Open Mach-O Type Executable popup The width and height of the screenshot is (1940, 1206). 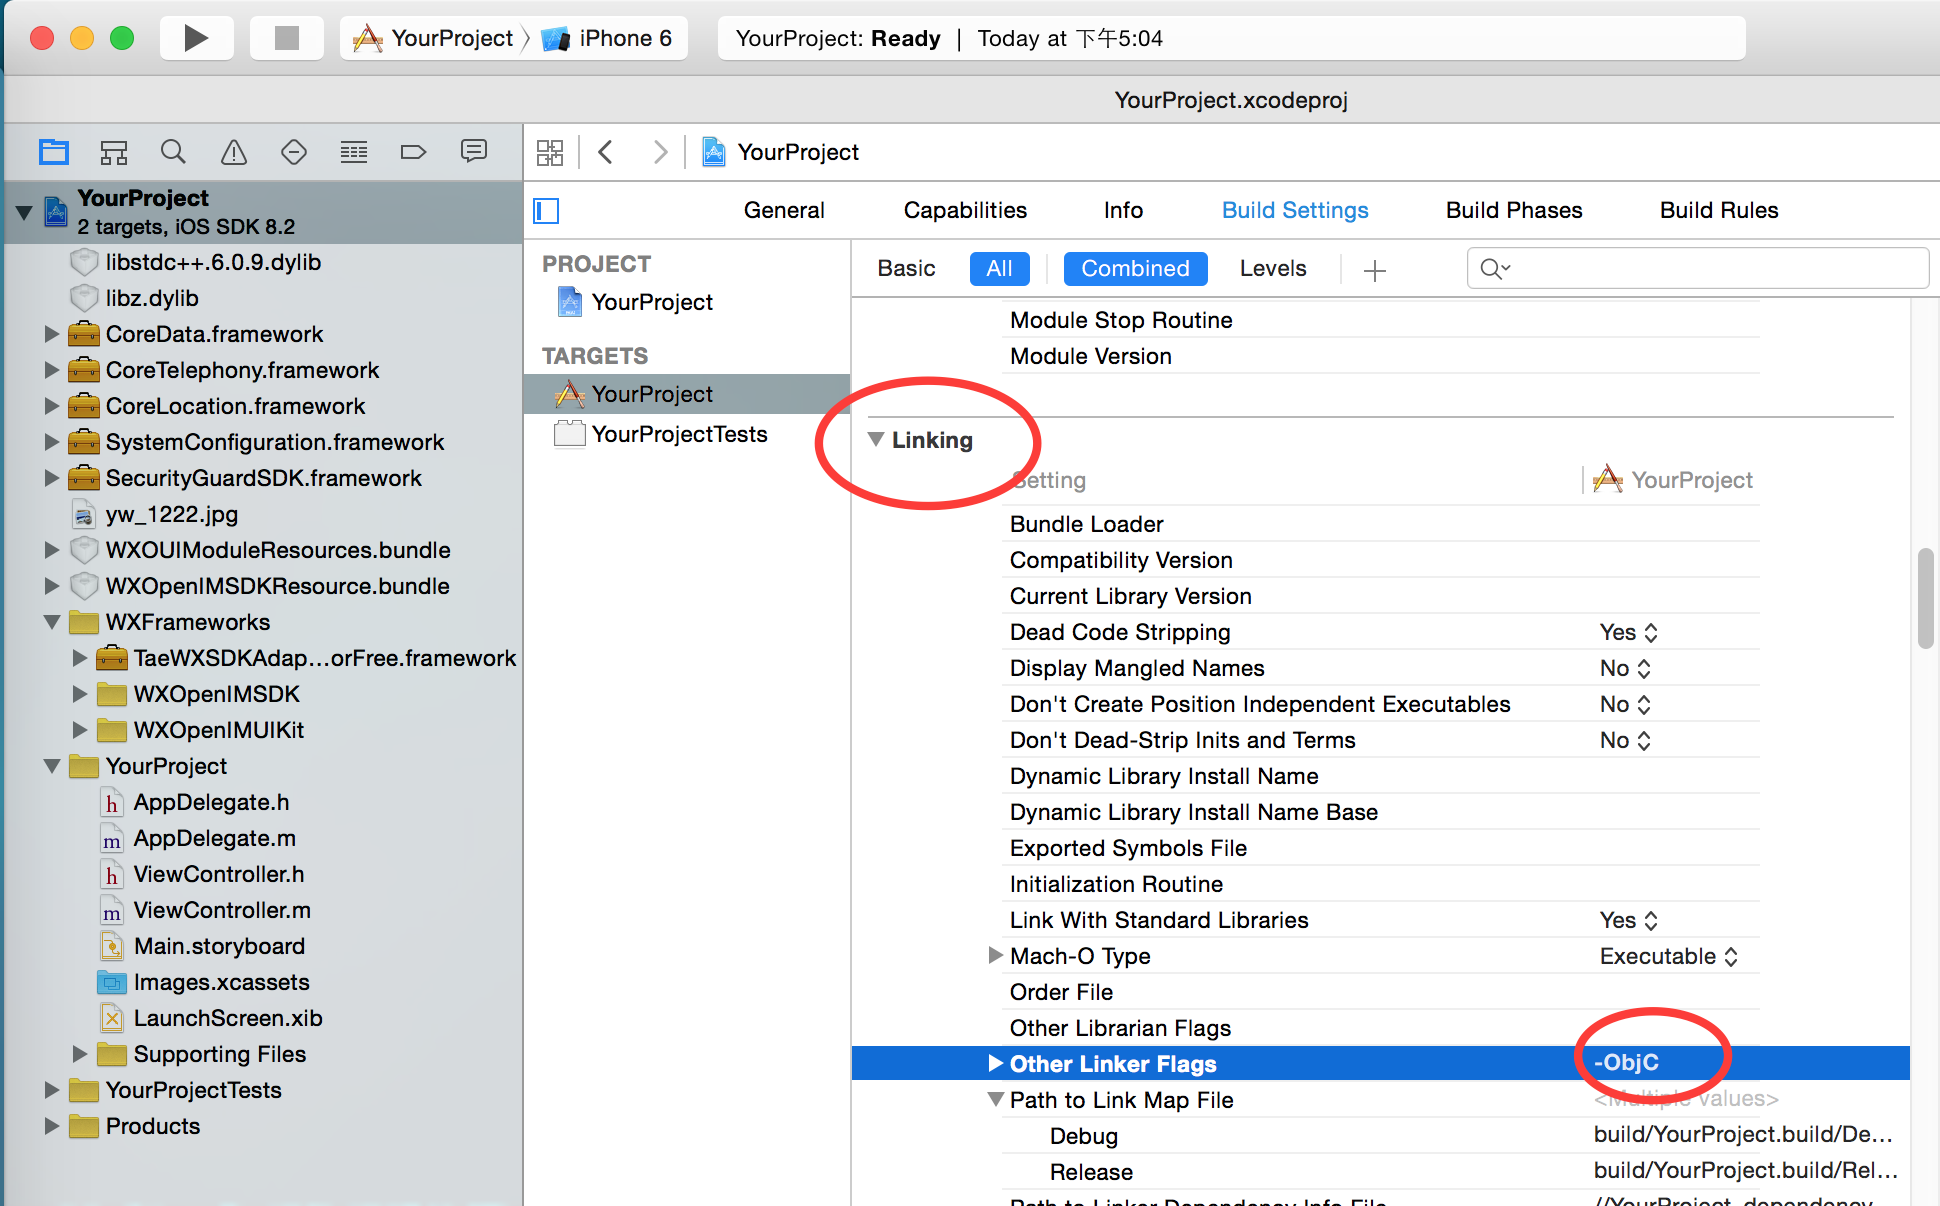coord(1668,956)
